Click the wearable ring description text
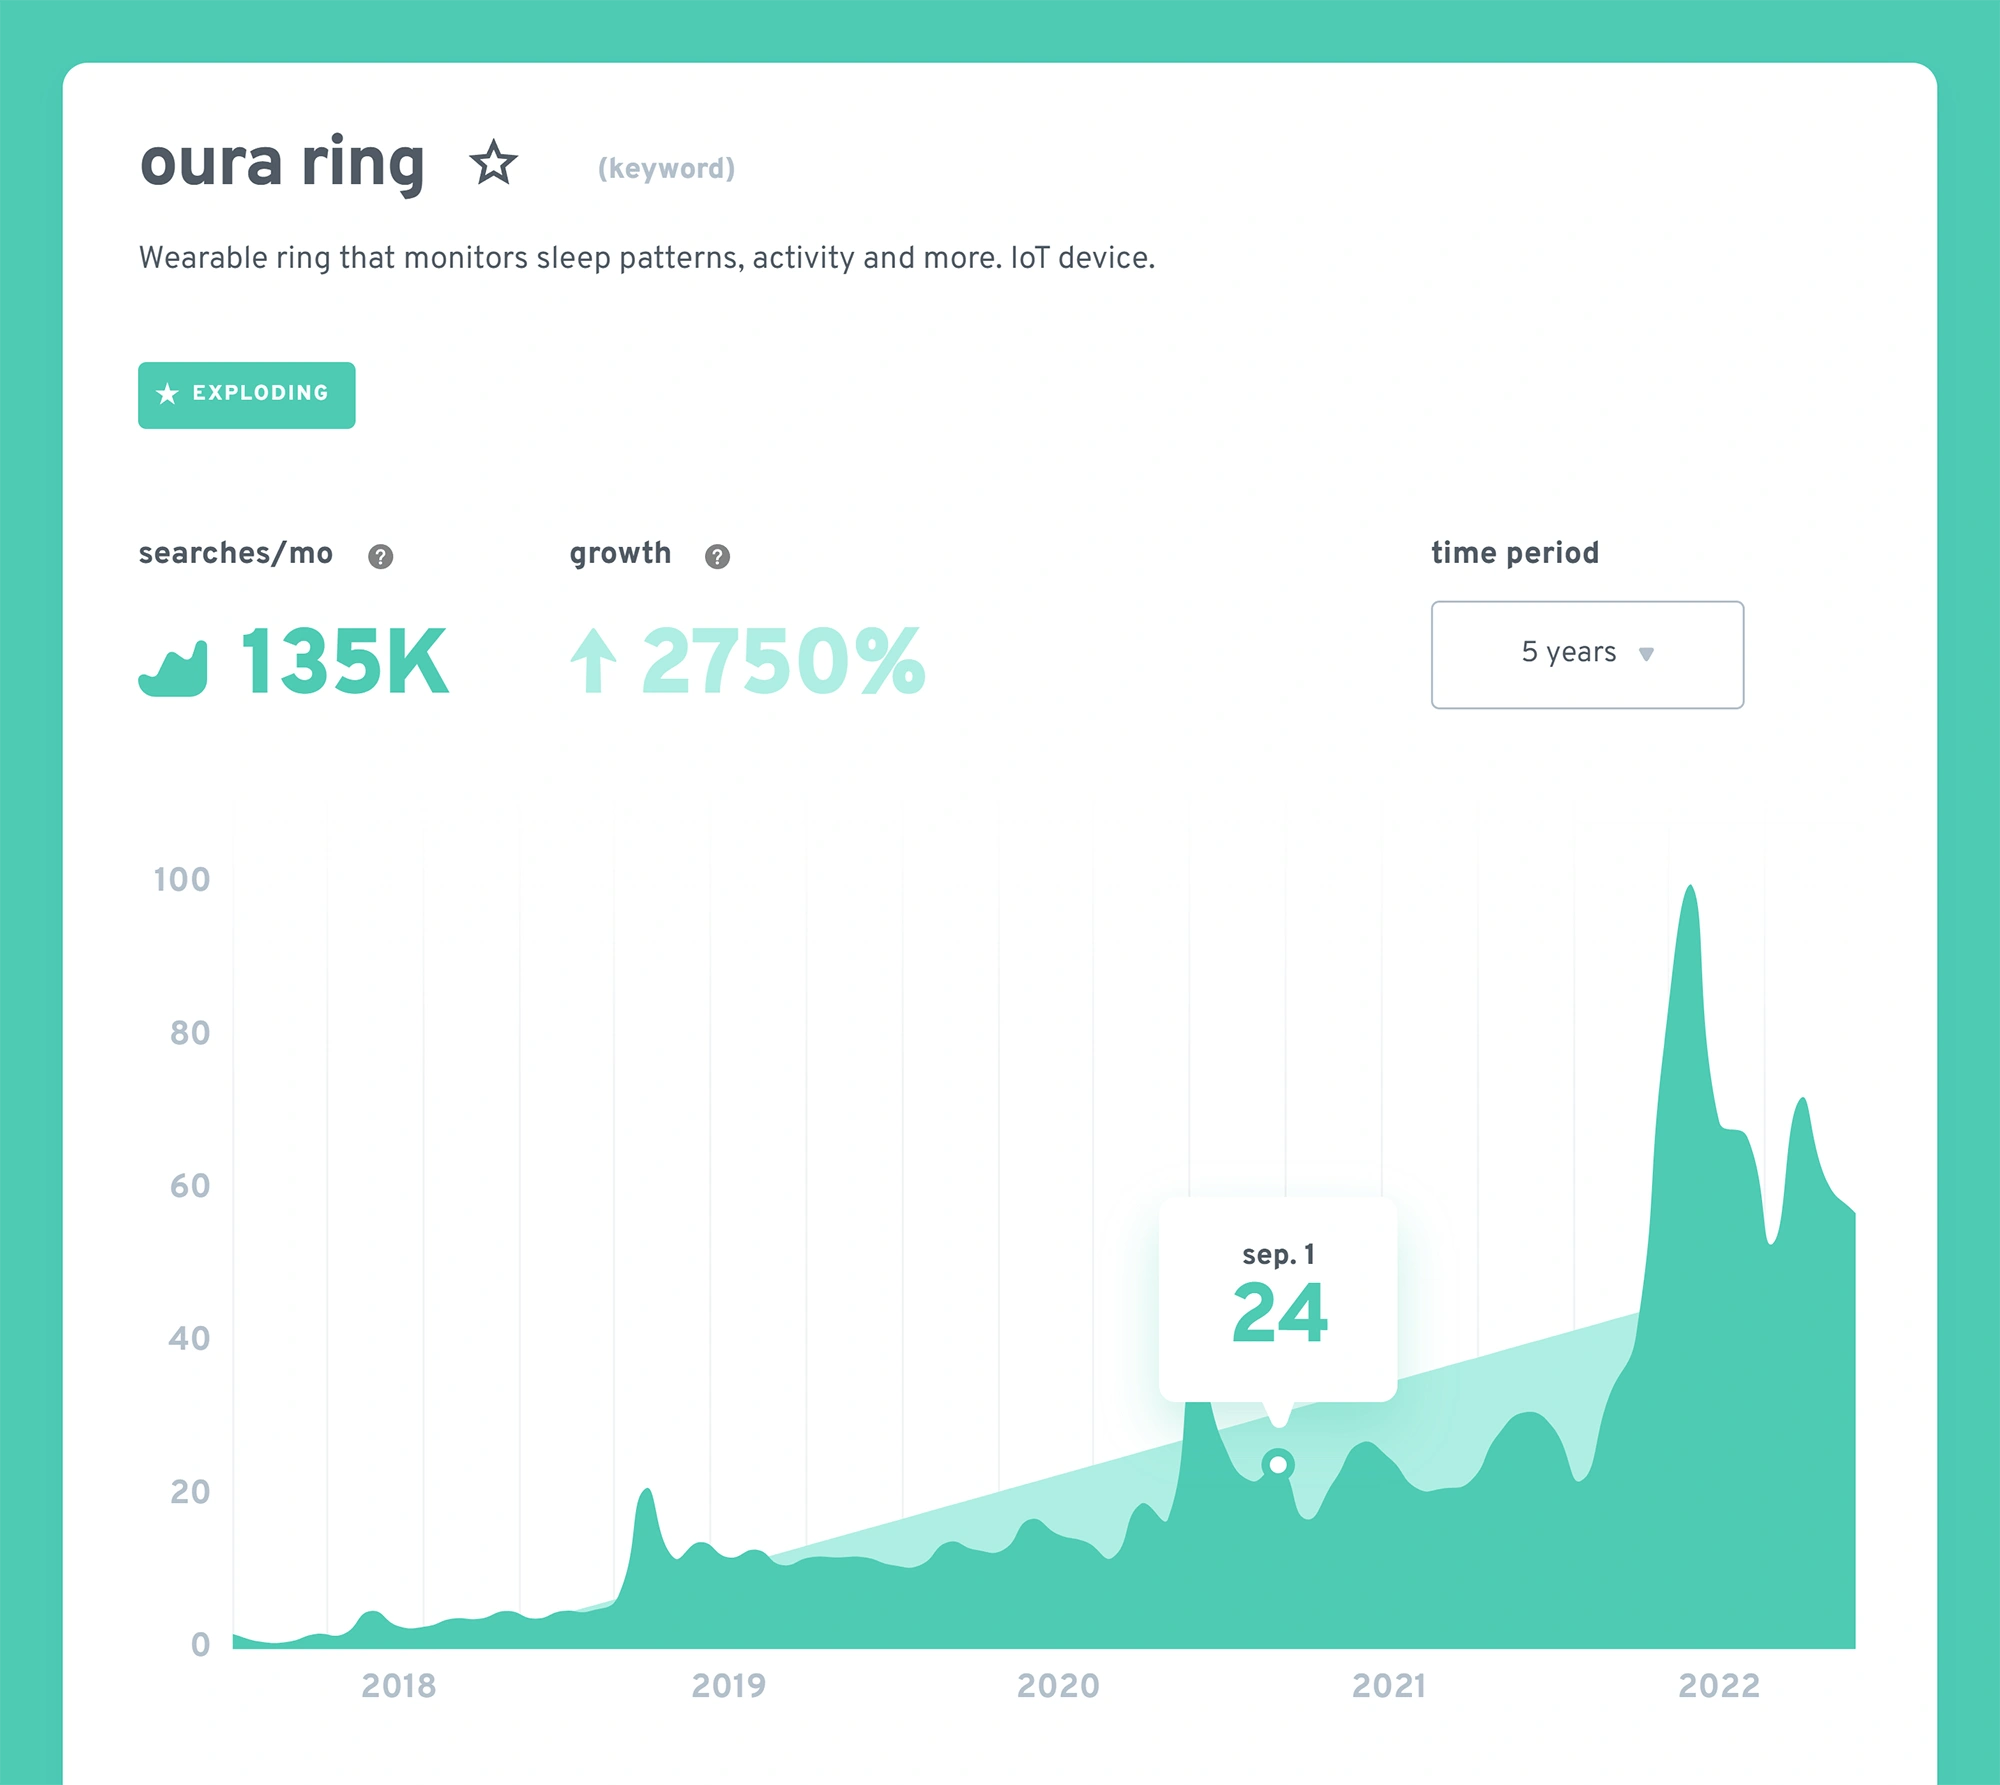Viewport: 2000px width, 1785px height. click(647, 258)
